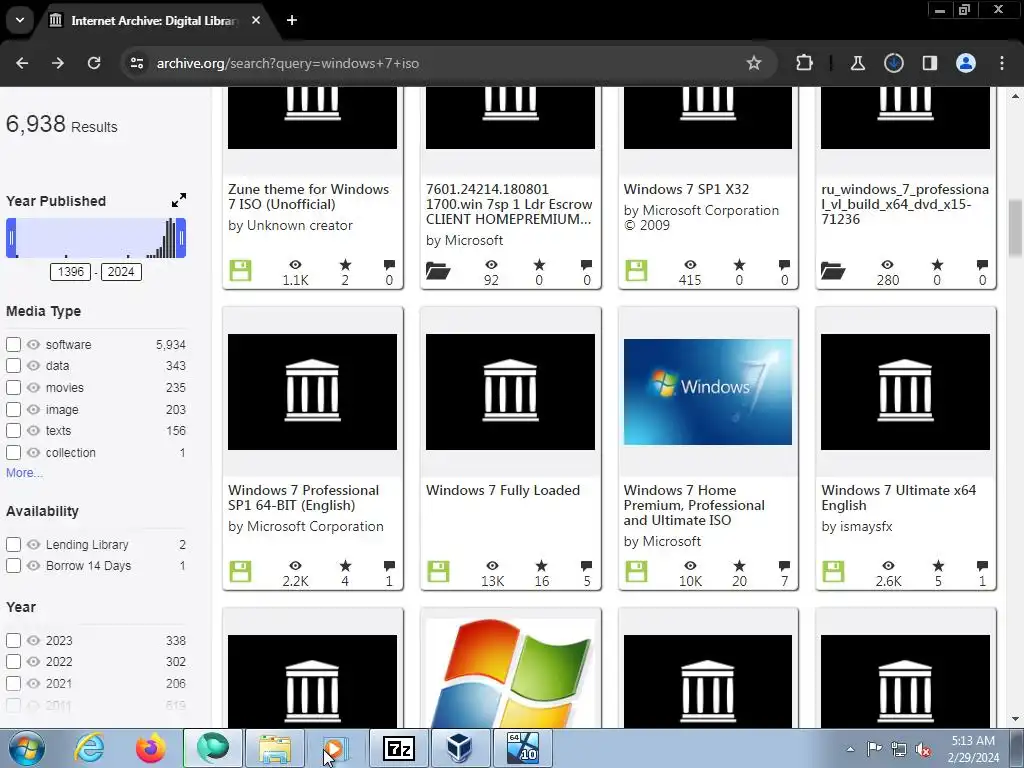Hide texts results with the eye icon
The height and width of the screenshot is (768, 1024).
pos(33,430)
